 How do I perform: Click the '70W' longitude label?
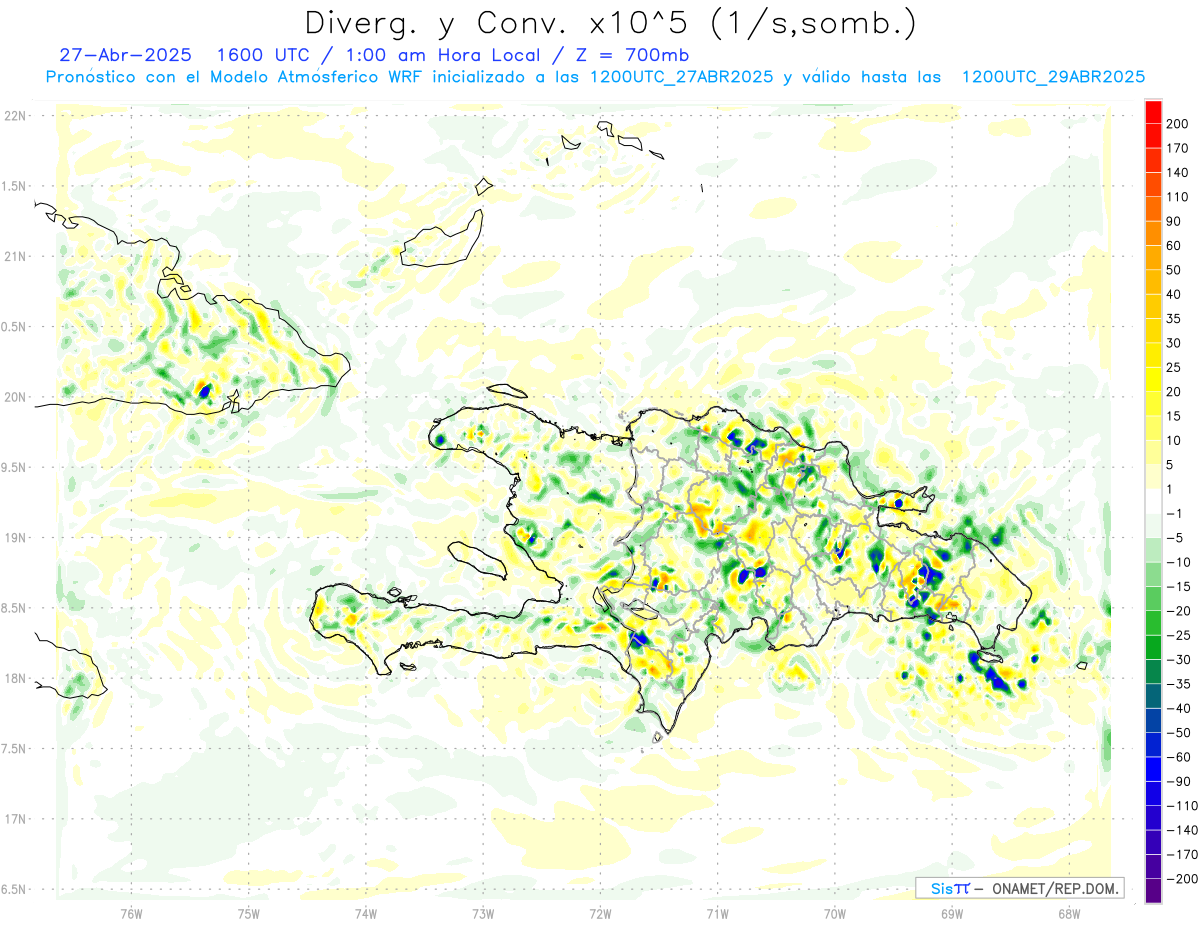tap(835, 914)
